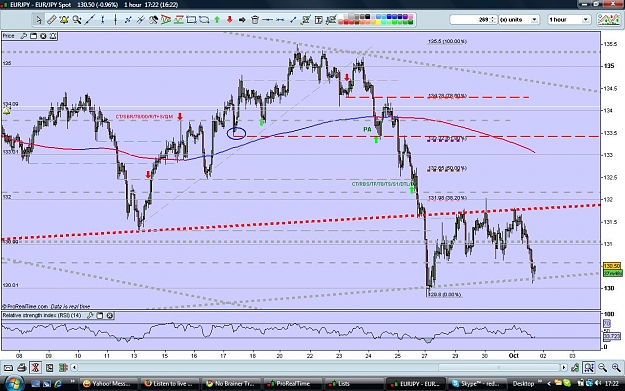Click the green link icon near zoom
The height and width of the screenshot is (391, 625).
(575, 367)
